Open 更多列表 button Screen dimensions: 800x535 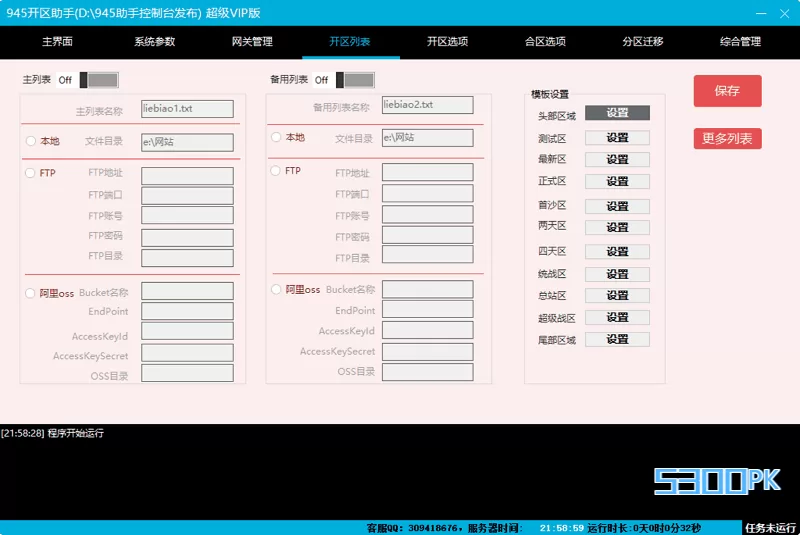[x=727, y=138]
